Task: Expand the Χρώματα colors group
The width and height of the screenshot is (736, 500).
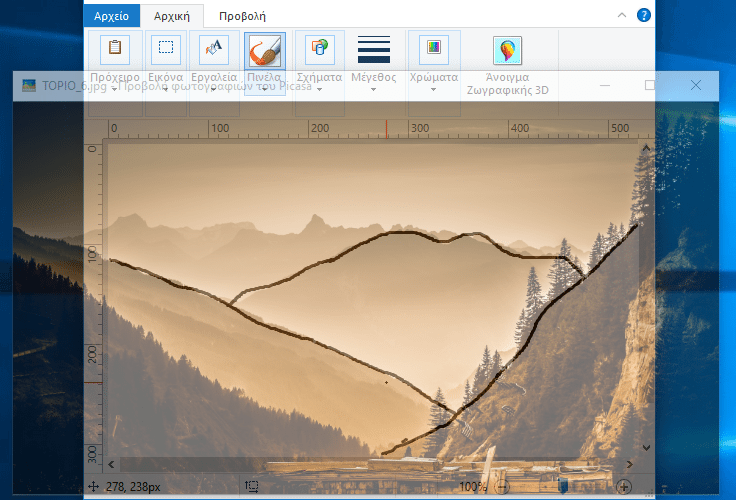Action: pyautogui.click(x=434, y=73)
